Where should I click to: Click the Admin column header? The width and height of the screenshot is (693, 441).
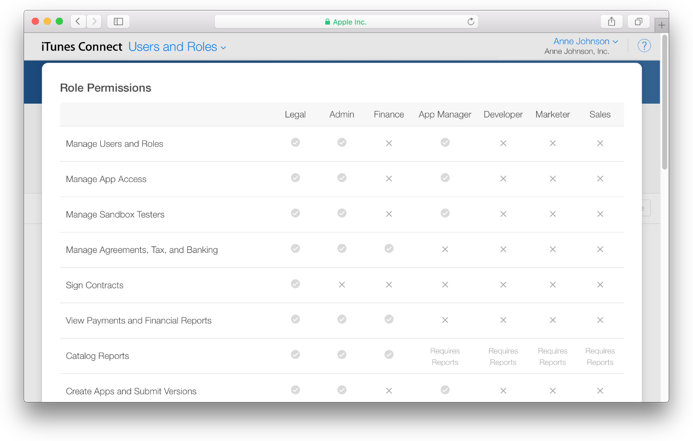[x=342, y=114]
